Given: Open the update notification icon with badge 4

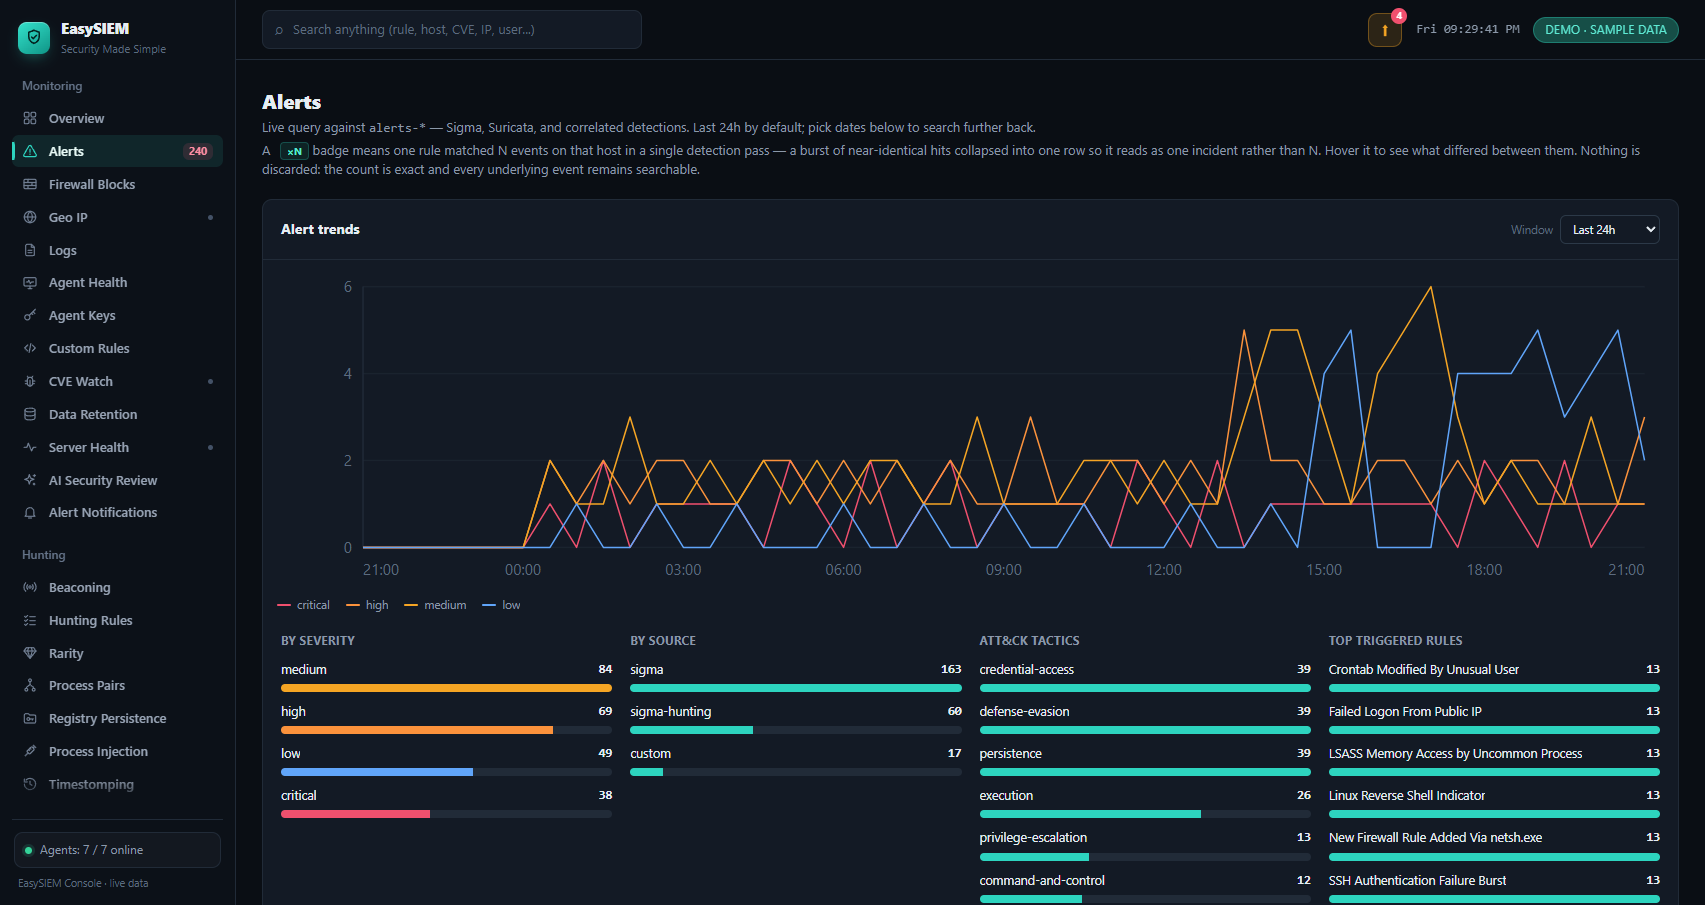Looking at the screenshot, I should (1385, 30).
